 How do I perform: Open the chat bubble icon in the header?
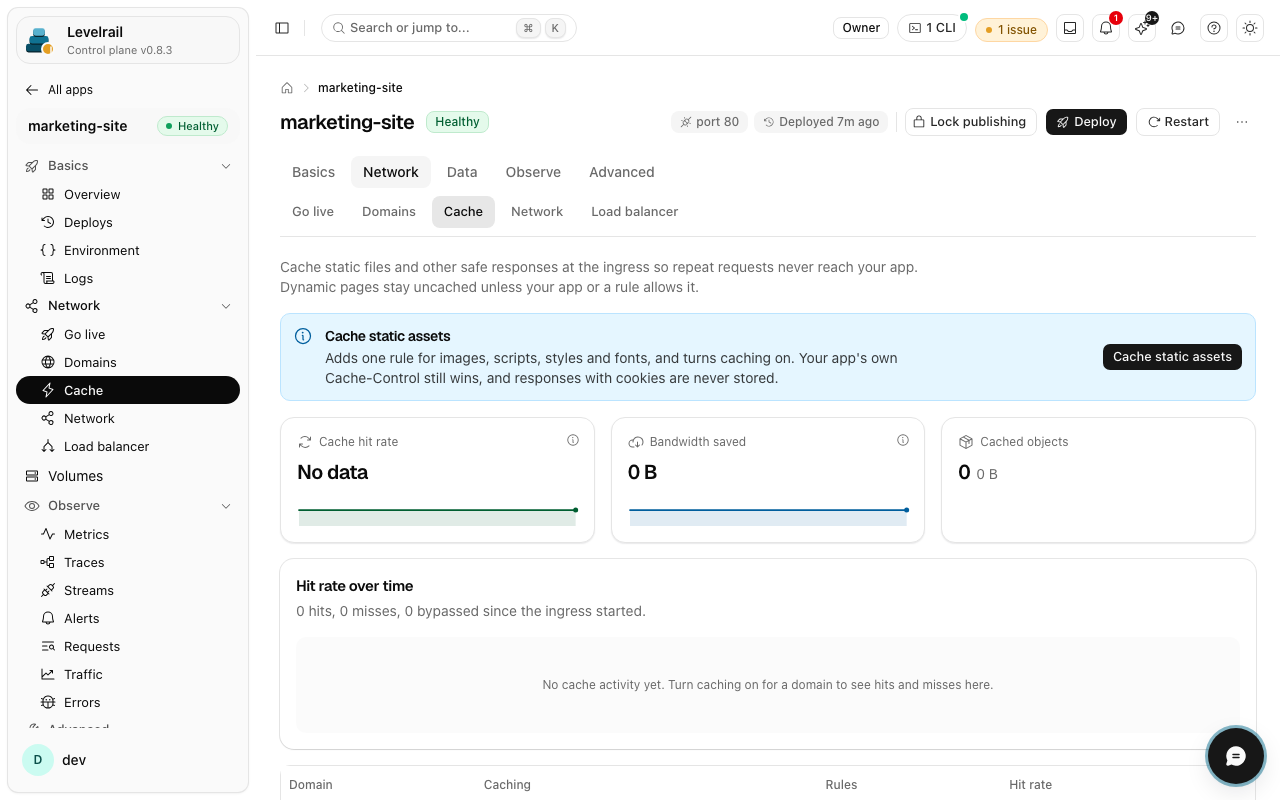[1178, 28]
